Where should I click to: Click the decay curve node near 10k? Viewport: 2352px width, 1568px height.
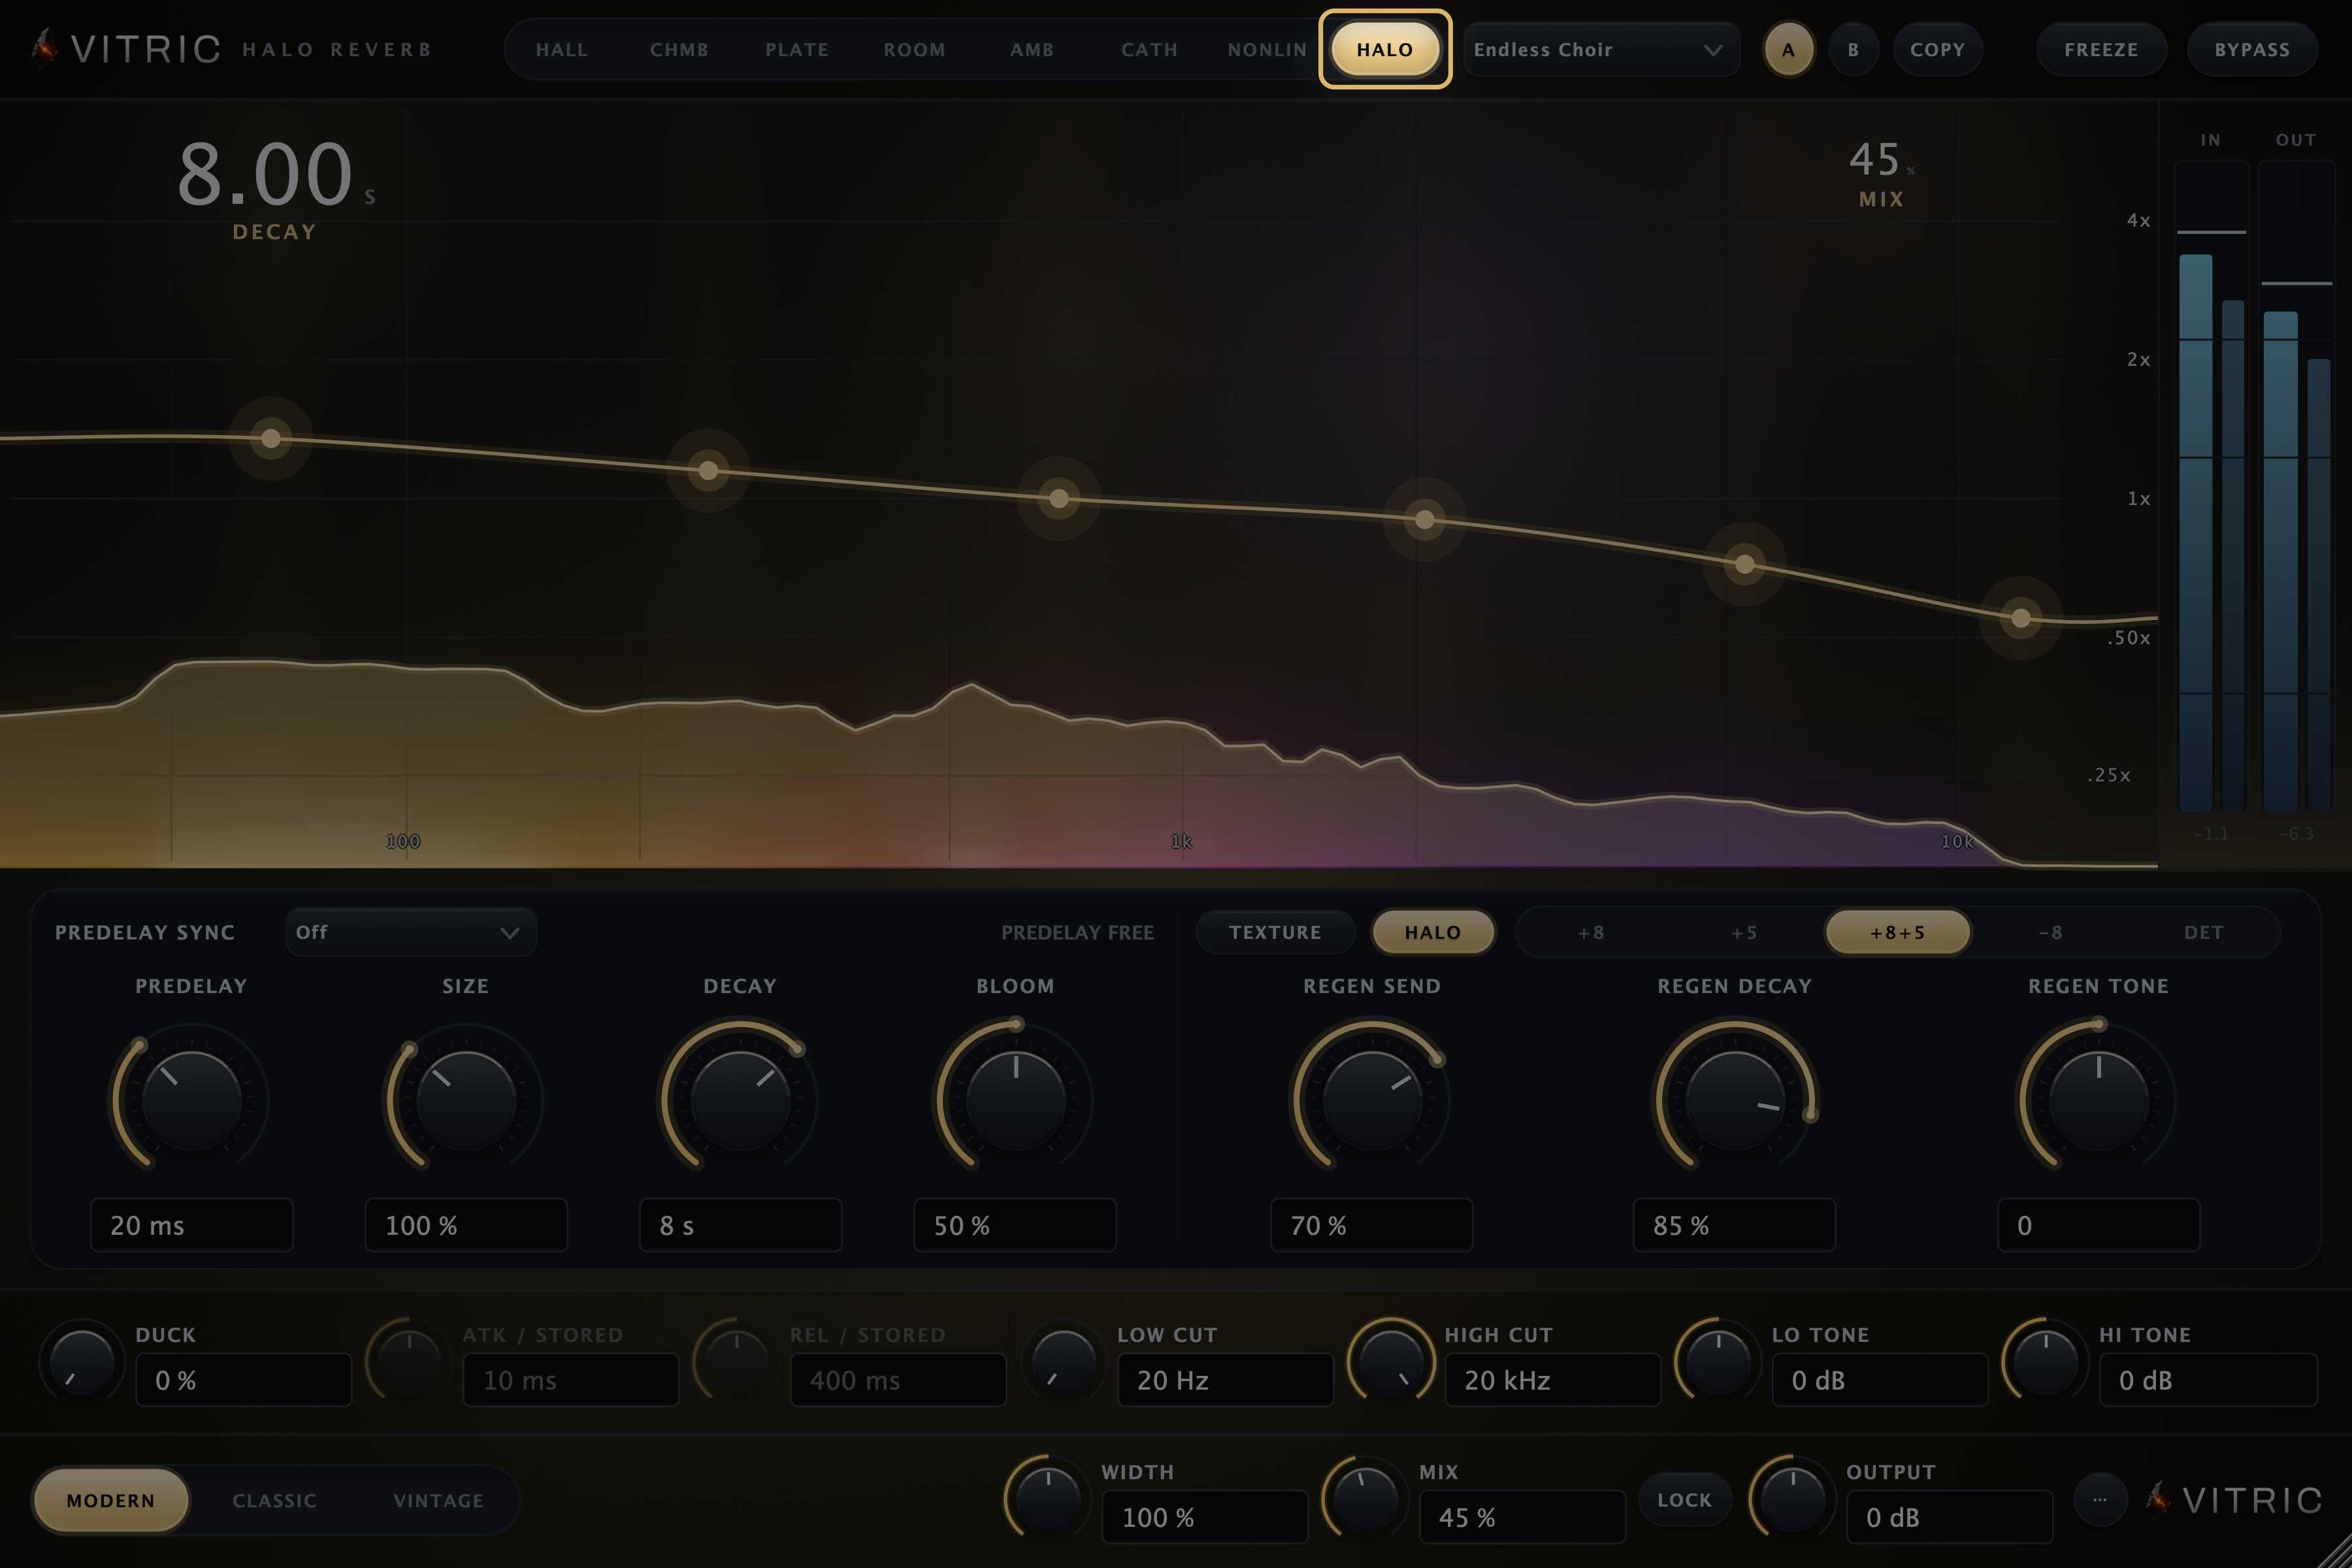(2020, 618)
